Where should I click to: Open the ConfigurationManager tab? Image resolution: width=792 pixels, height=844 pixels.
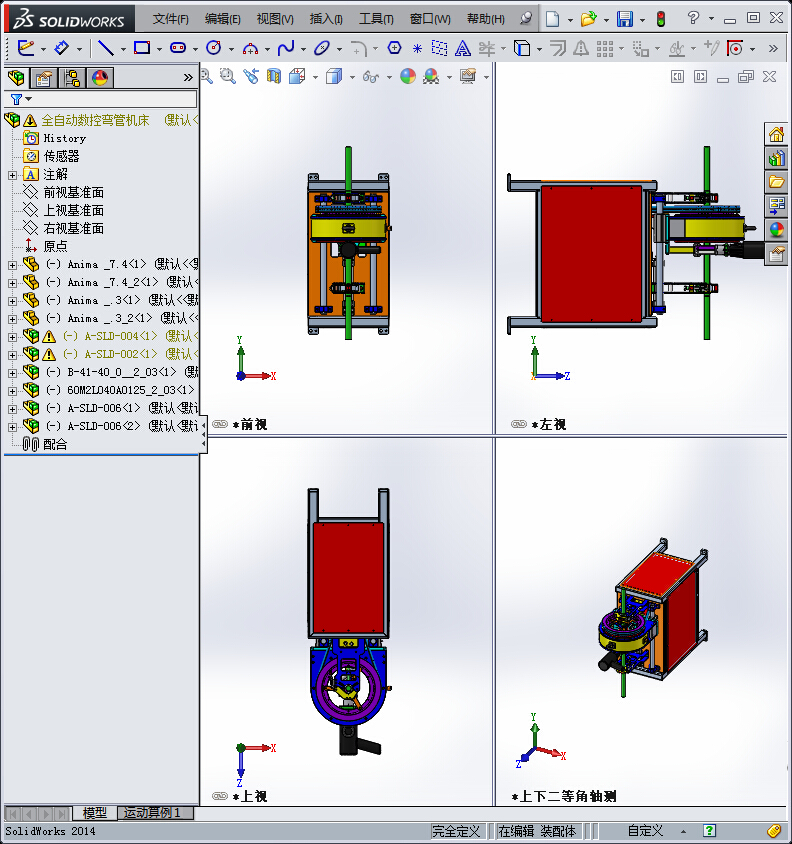72,79
